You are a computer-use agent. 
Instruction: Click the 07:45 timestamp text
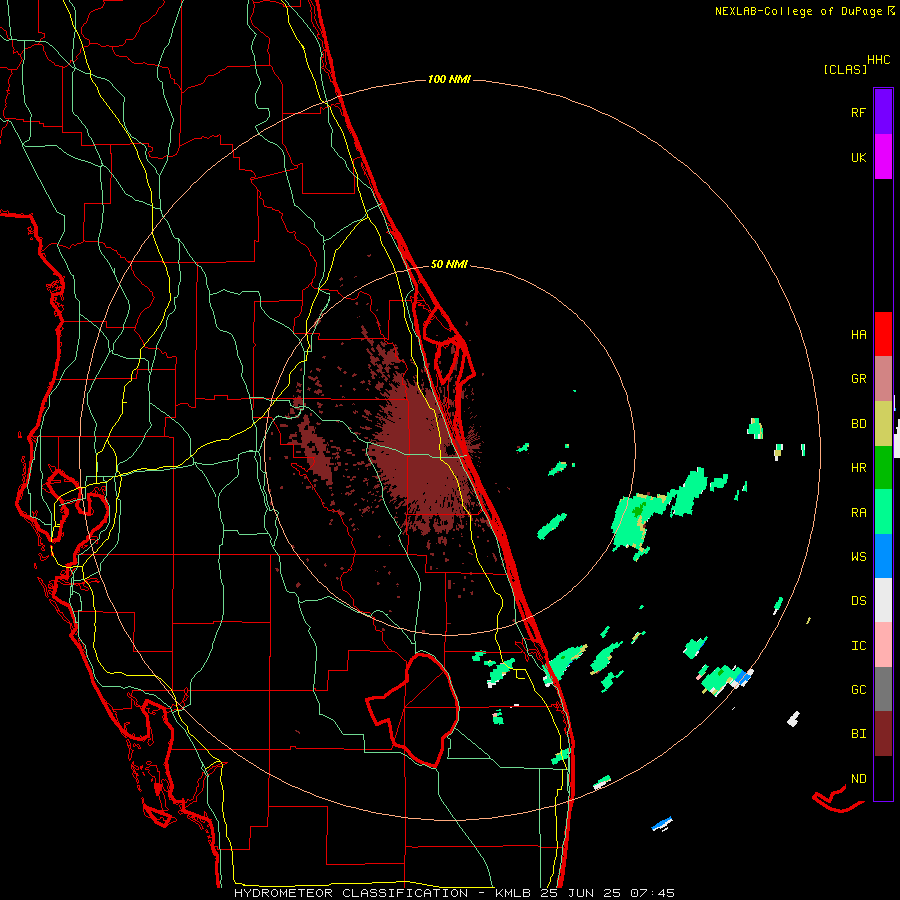coord(652,893)
